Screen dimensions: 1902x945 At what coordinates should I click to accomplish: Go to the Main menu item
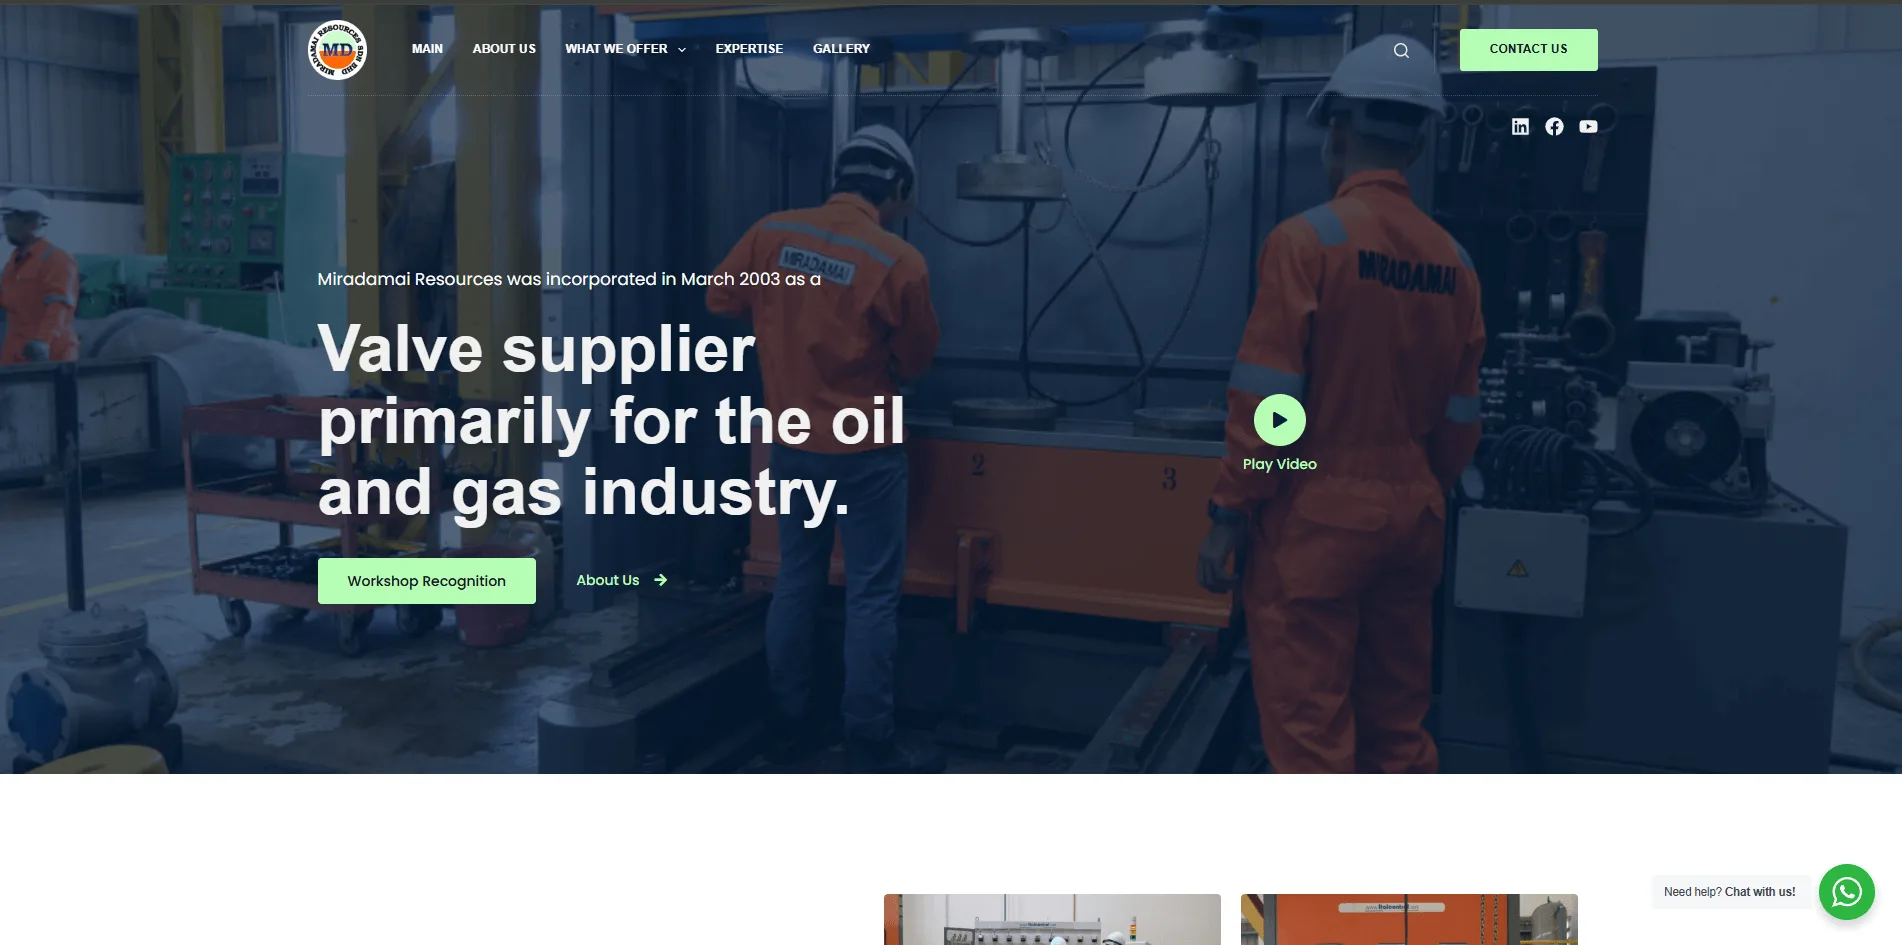(427, 49)
